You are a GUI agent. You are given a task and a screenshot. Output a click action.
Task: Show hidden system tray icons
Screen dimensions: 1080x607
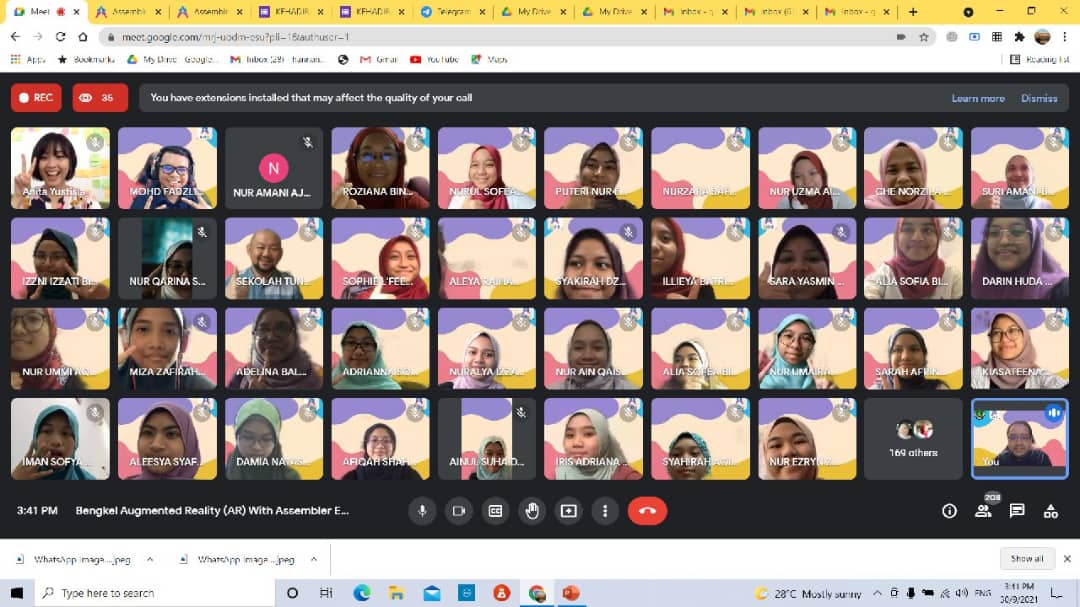click(877, 593)
